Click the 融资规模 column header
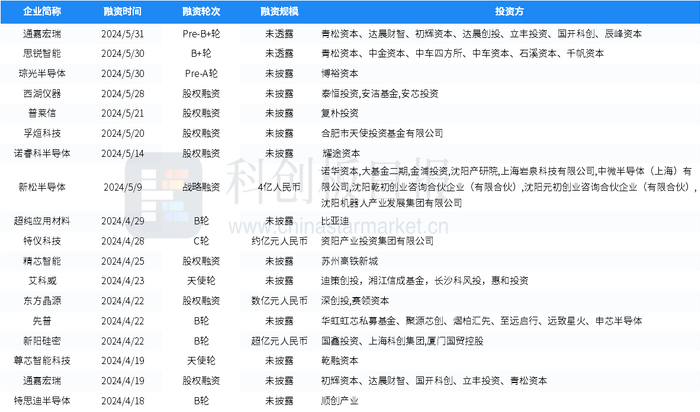The height and width of the screenshot is (412, 700). click(x=279, y=12)
